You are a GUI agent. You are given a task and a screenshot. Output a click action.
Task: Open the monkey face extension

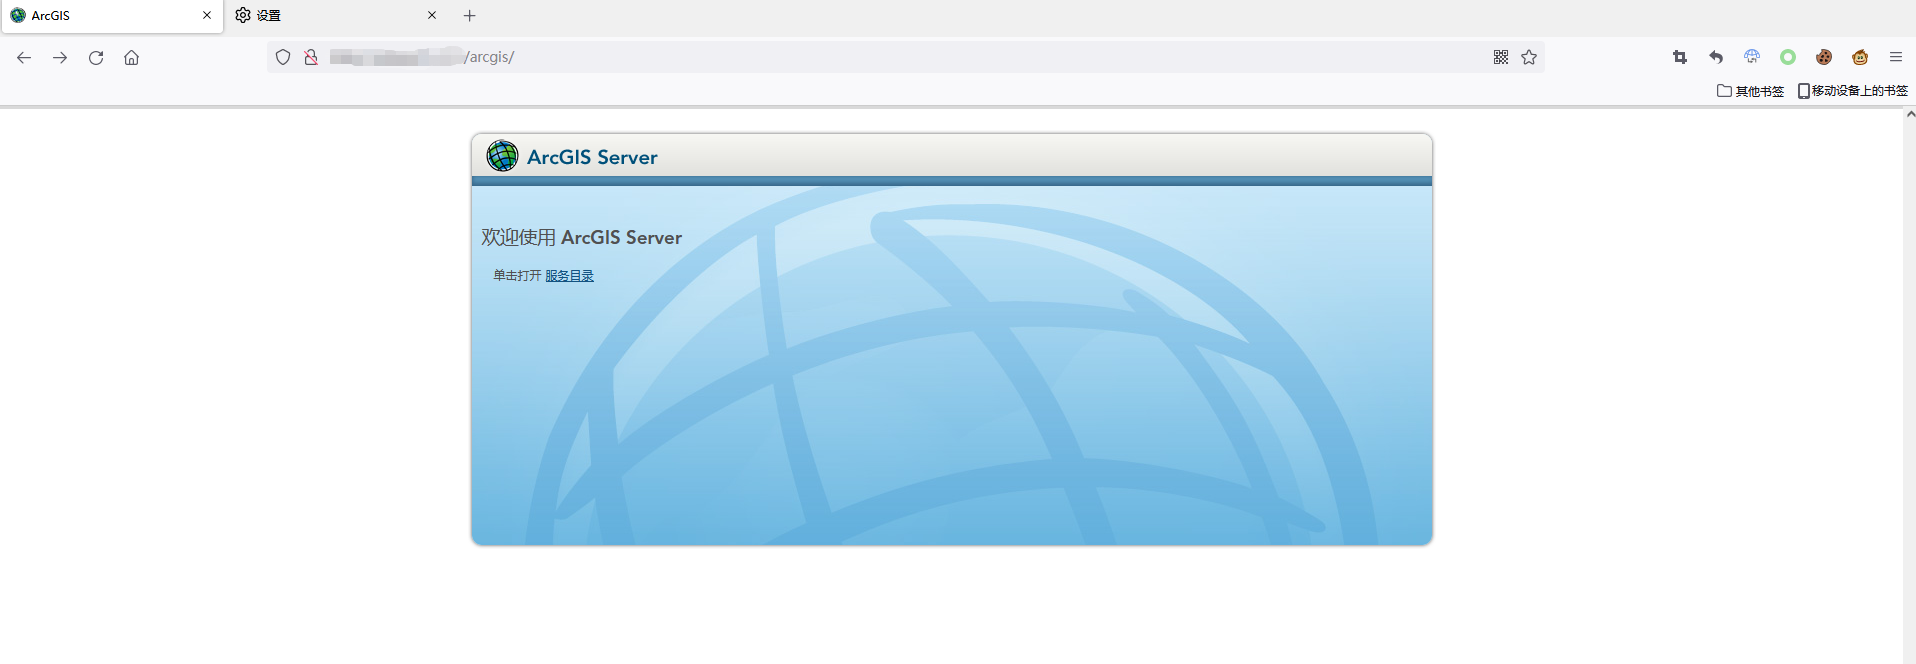point(1860,58)
